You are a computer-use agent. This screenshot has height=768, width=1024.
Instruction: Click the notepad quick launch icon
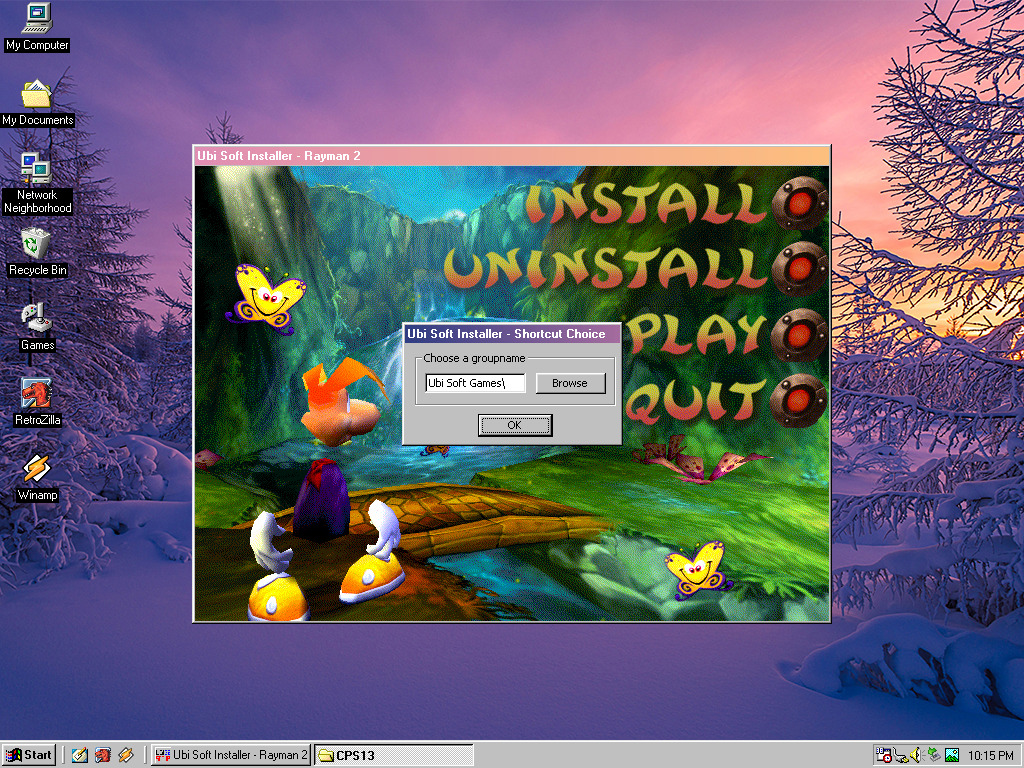click(80, 755)
